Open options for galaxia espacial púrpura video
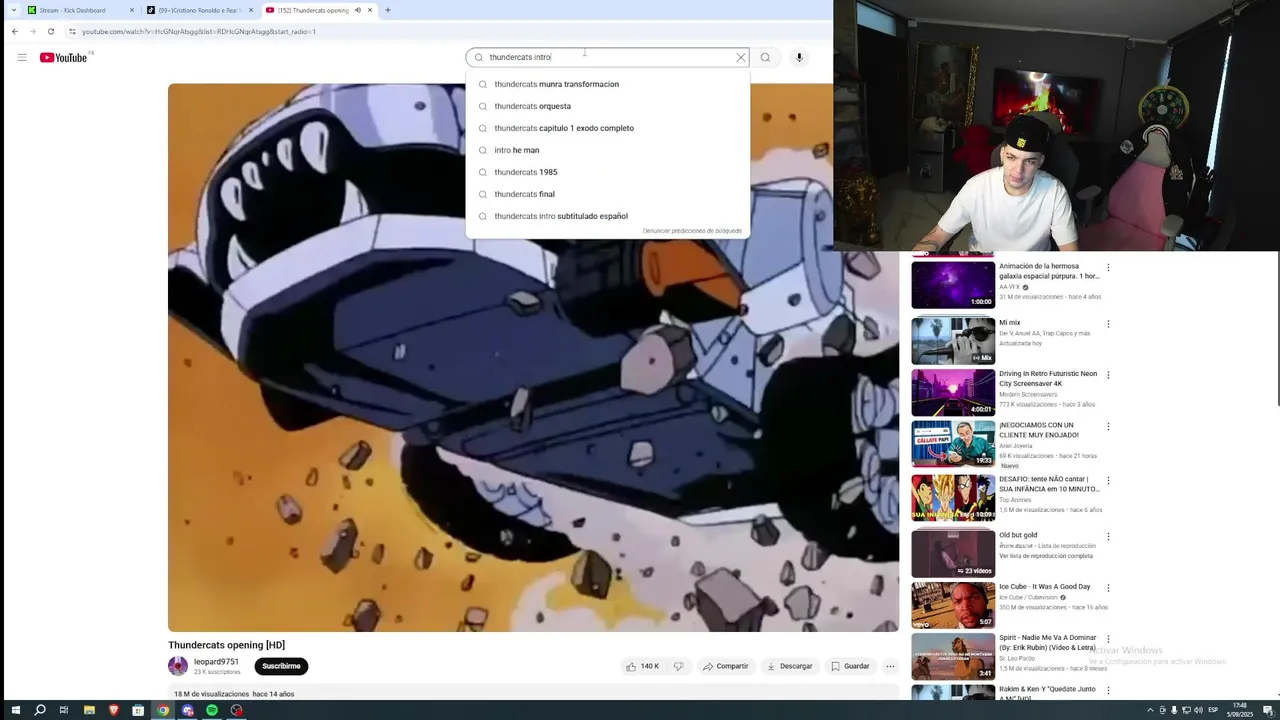 (1108, 267)
